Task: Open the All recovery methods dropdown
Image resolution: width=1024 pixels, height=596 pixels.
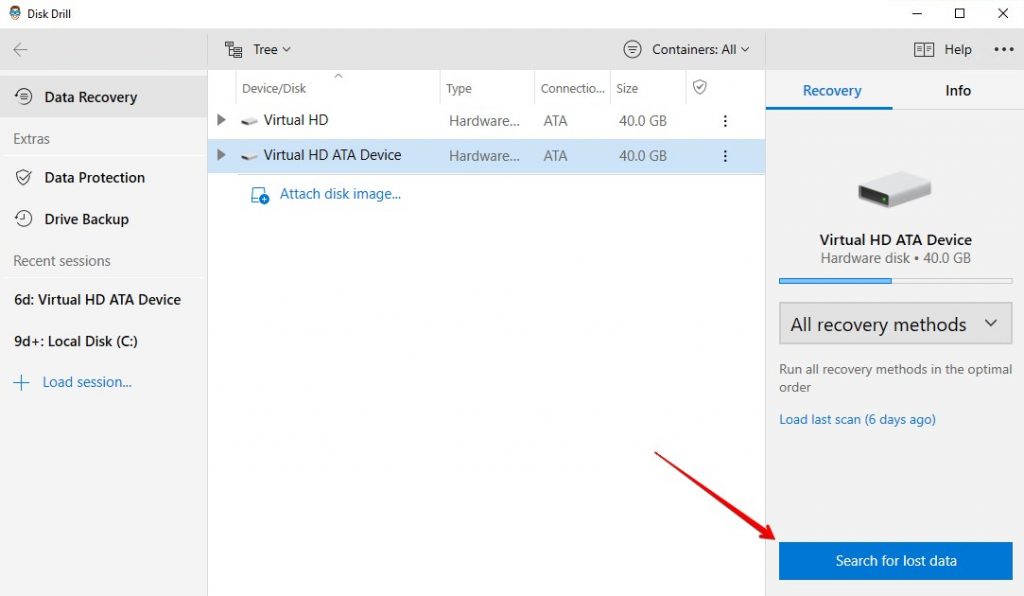Action: click(894, 323)
